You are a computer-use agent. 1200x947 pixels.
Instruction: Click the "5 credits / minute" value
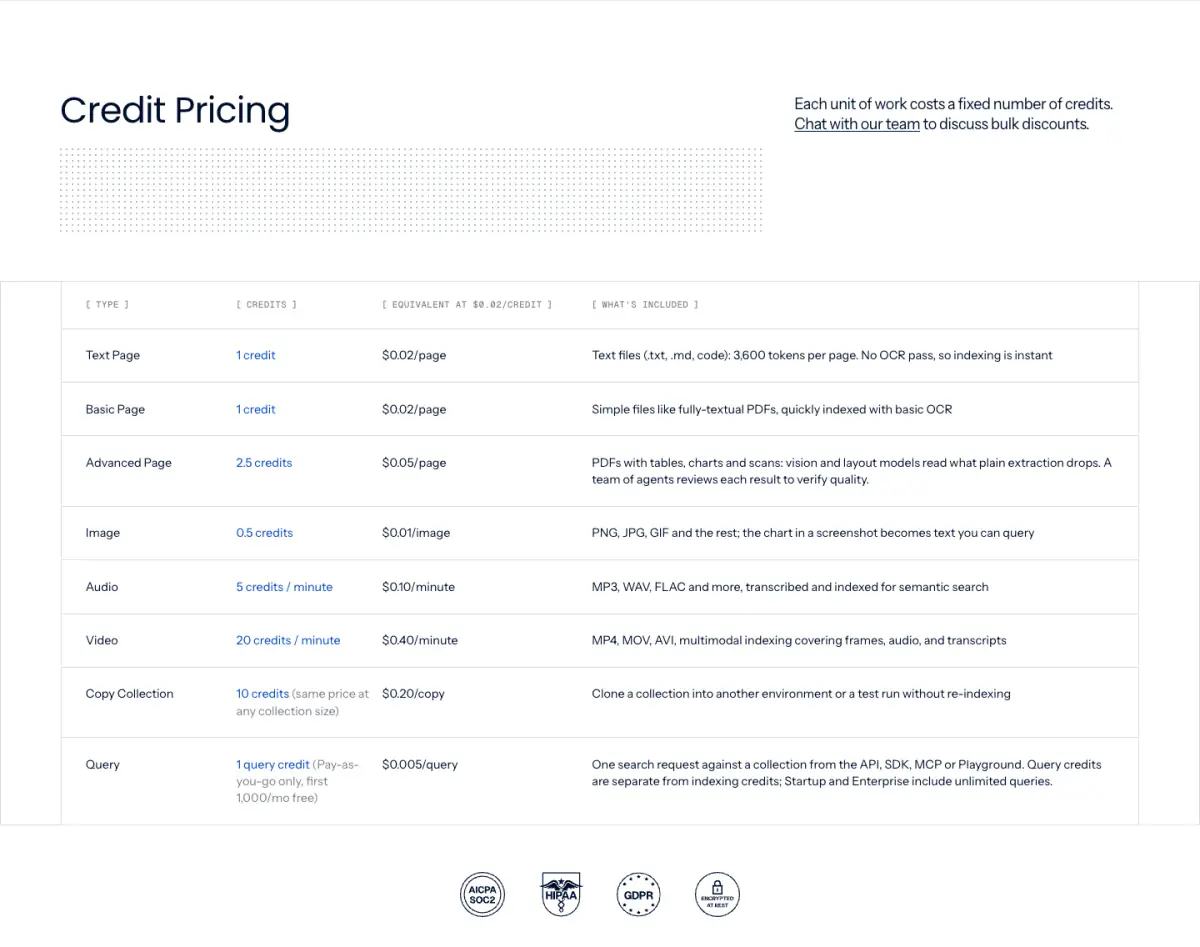tap(285, 587)
